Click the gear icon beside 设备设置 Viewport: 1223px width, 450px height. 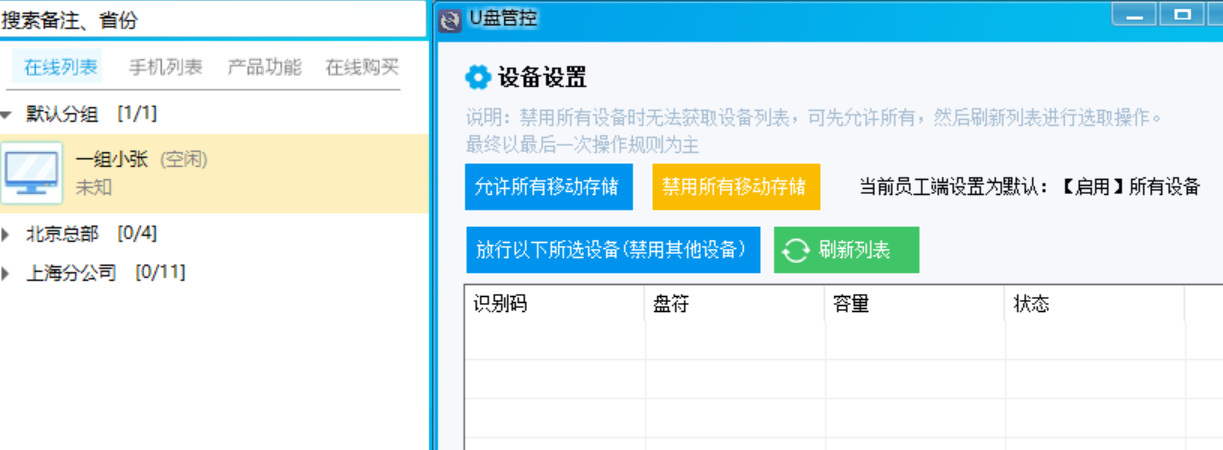pyautogui.click(x=478, y=77)
